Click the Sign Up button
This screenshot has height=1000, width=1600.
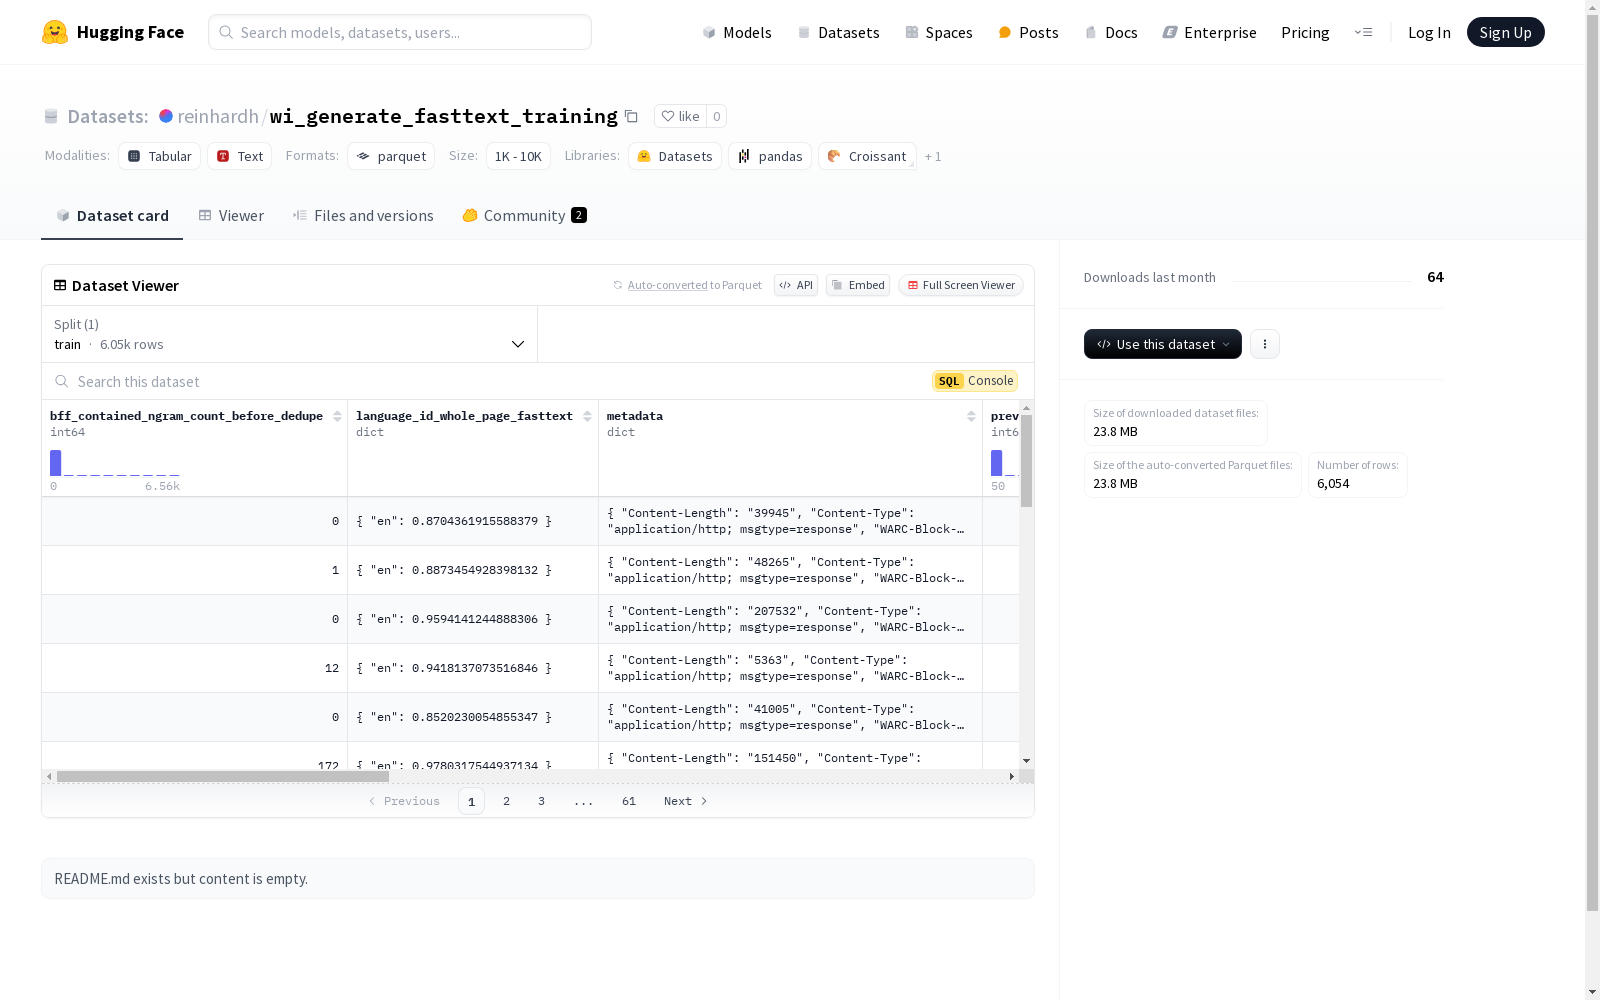pyautogui.click(x=1505, y=32)
